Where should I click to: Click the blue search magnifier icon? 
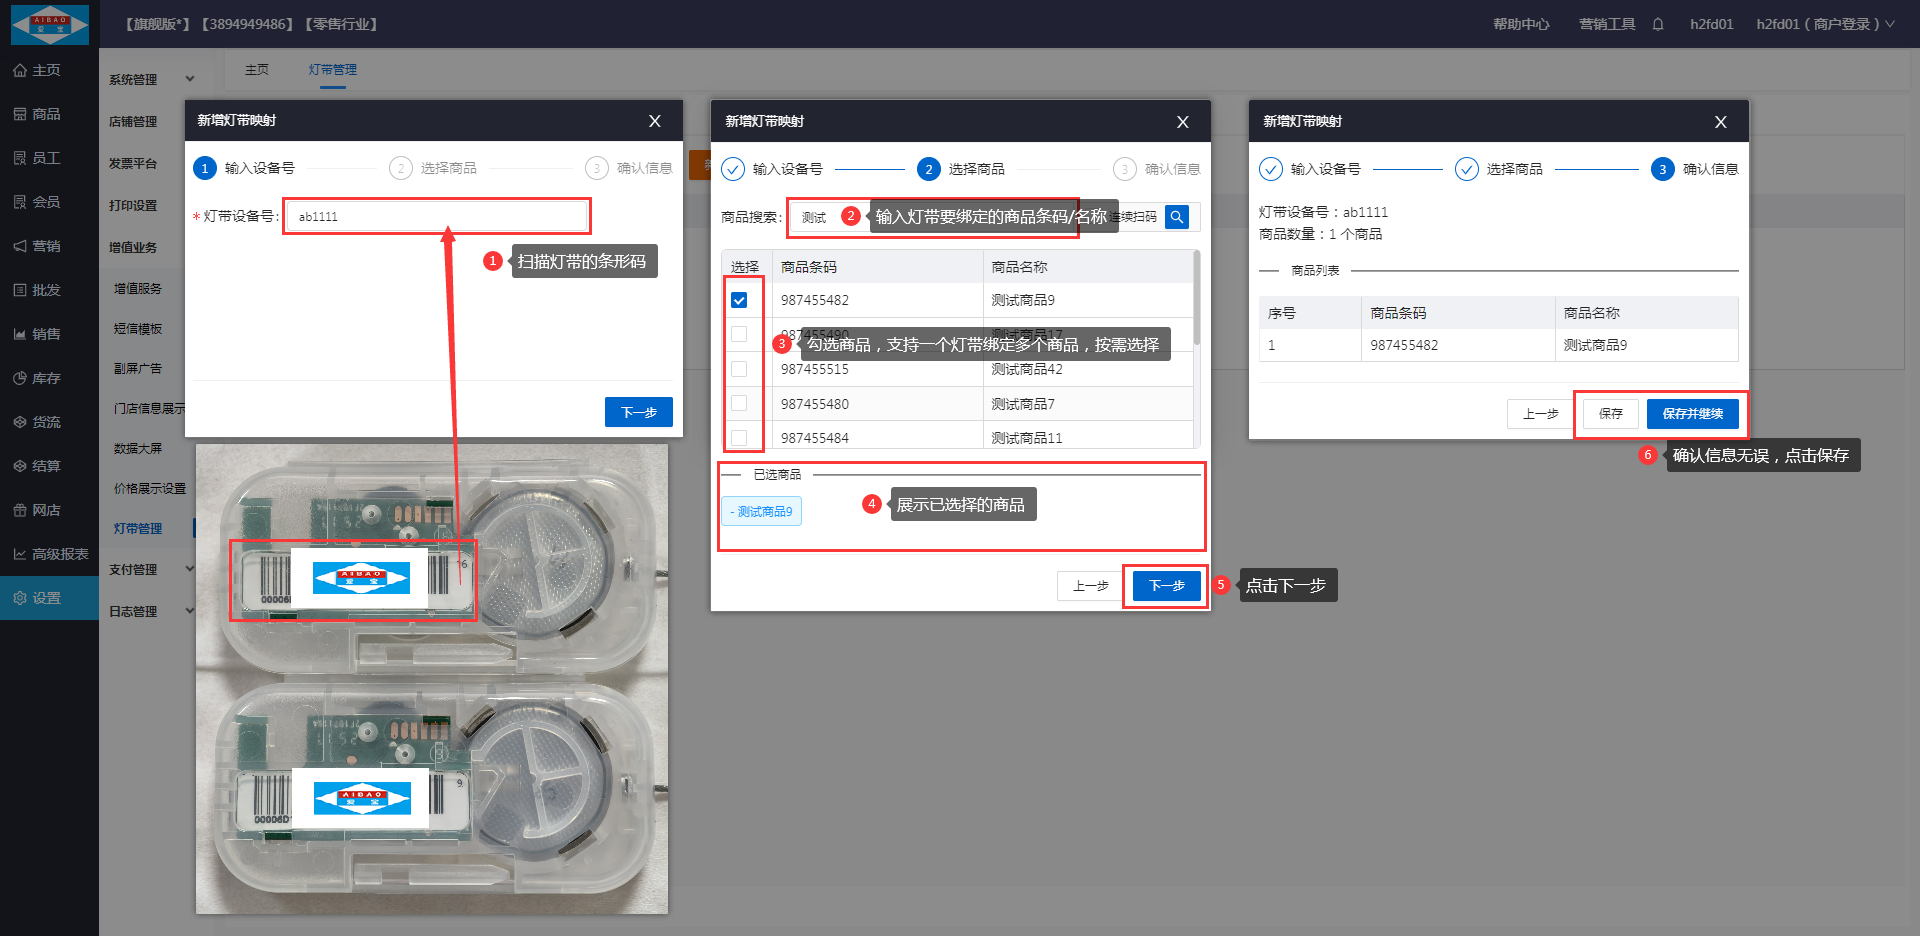1177,217
